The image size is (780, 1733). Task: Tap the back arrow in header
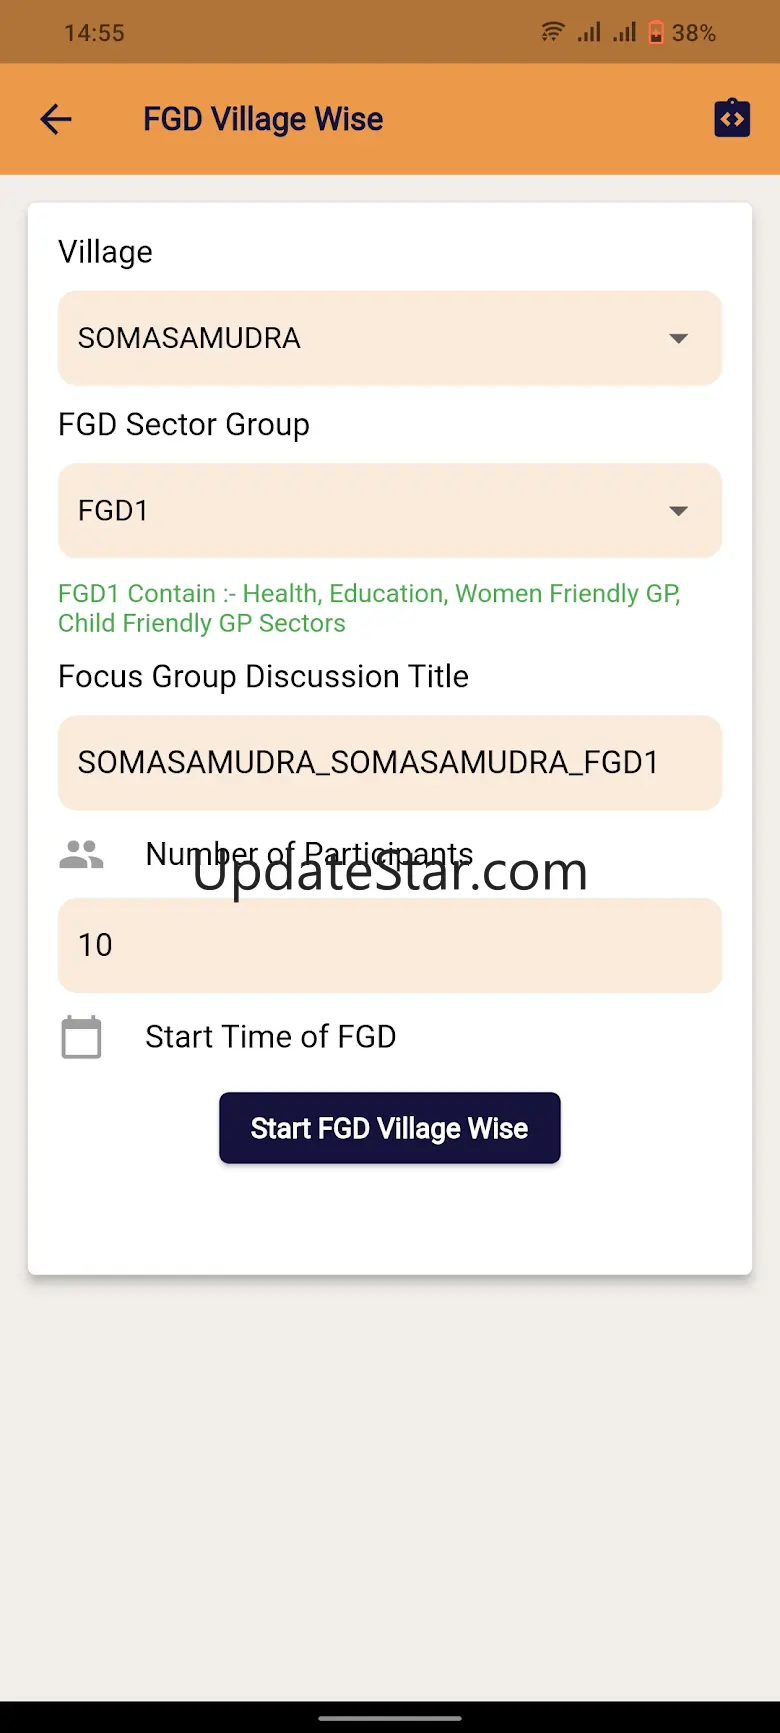(x=56, y=120)
